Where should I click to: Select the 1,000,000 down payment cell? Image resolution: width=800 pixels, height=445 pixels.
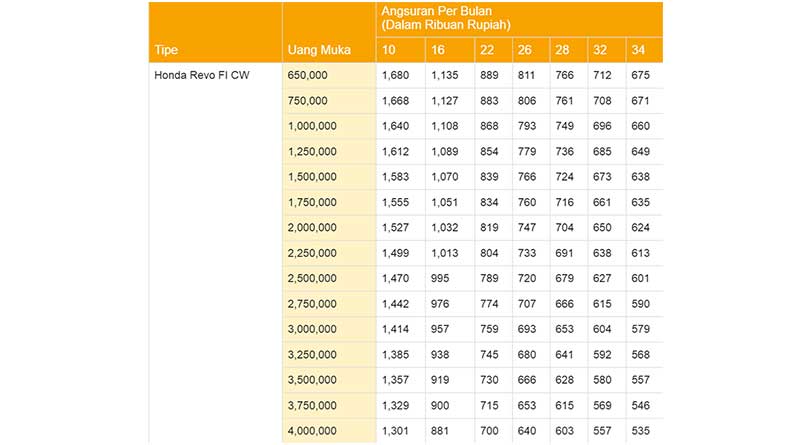click(x=312, y=126)
